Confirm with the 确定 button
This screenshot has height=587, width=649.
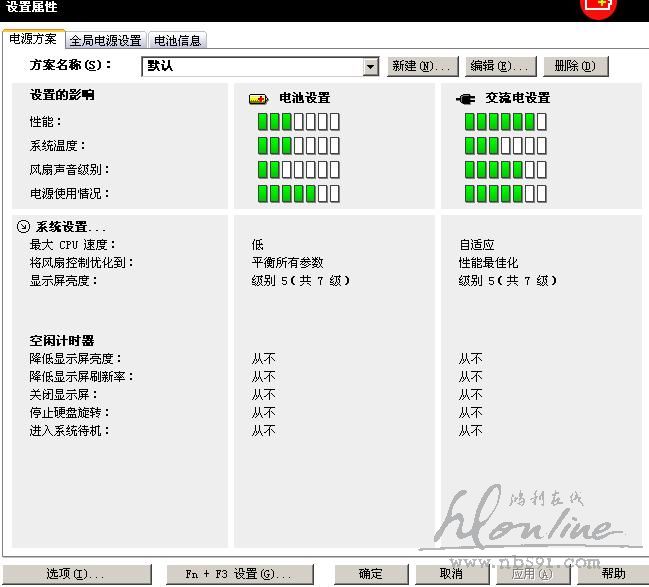coord(370,574)
